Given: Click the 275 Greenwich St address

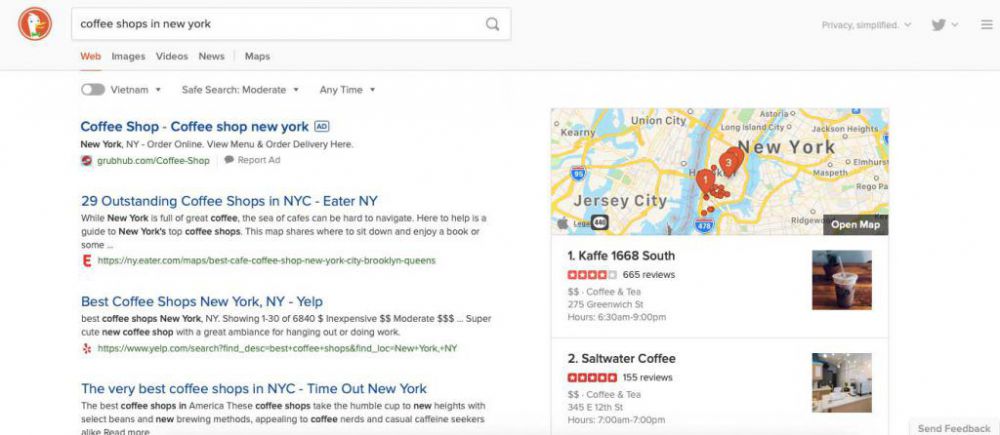Looking at the screenshot, I should [605, 304].
